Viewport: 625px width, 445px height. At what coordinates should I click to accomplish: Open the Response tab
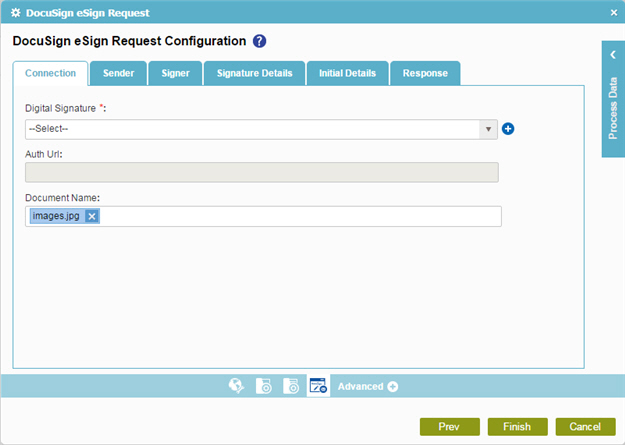[x=425, y=73]
